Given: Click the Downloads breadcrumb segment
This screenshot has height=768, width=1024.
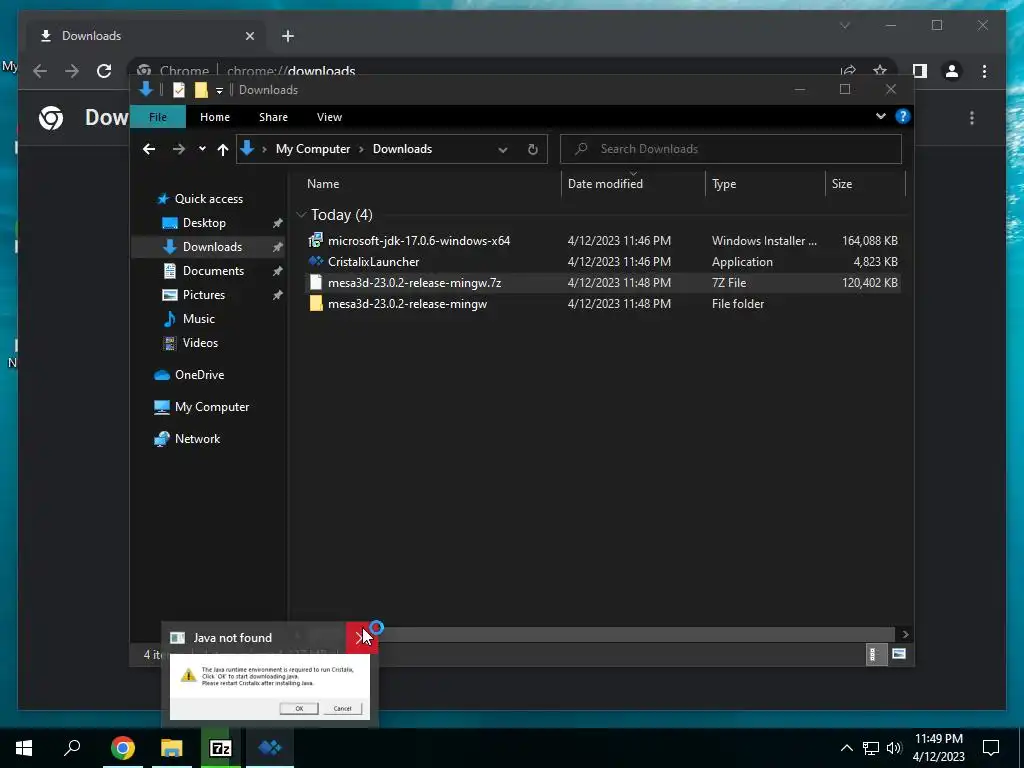Looking at the screenshot, I should pos(402,149).
